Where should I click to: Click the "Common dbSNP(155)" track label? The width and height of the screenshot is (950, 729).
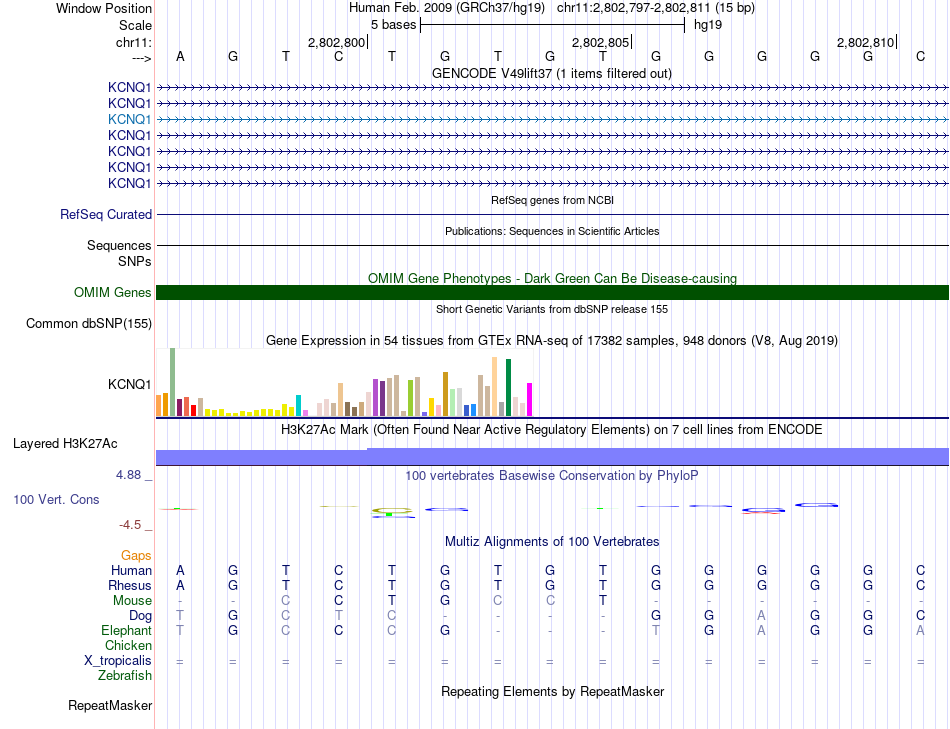pos(88,324)
